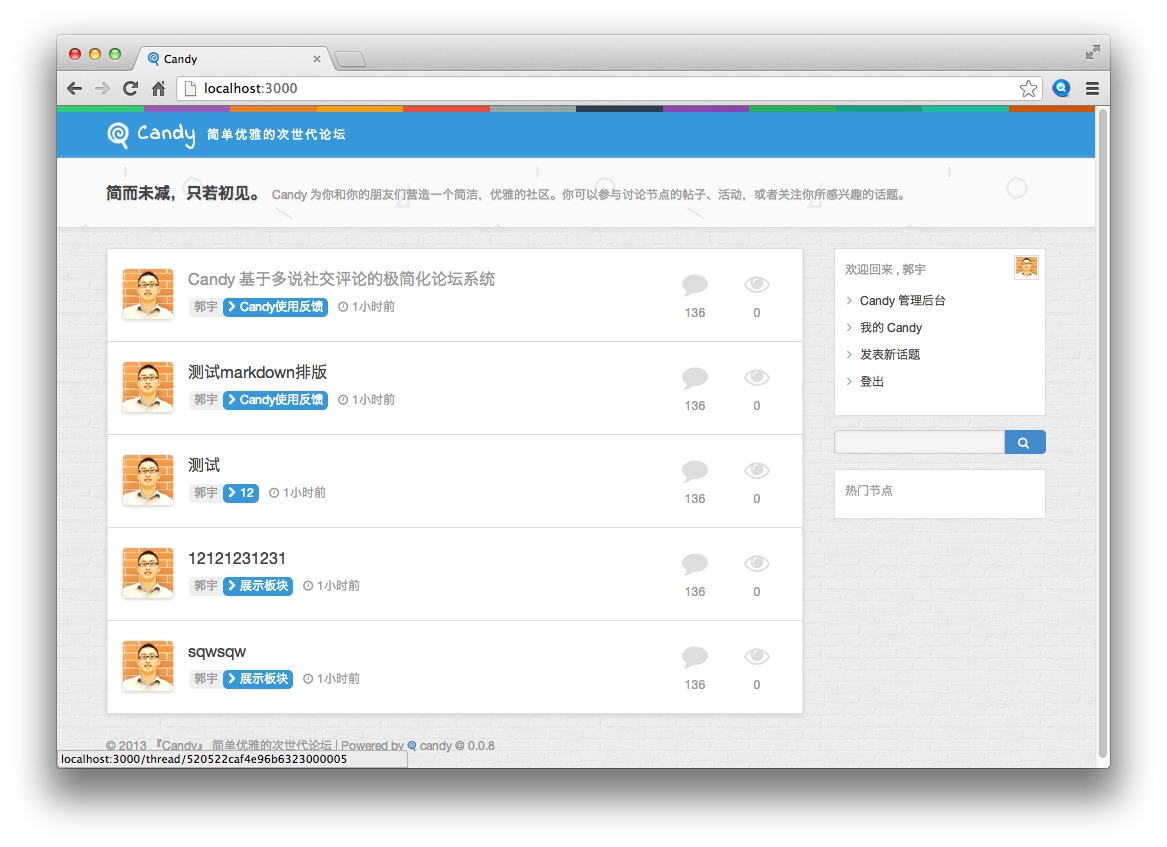
Task: Click comment bubble icon on 测试 thread
Action: (x=694, y=470)
